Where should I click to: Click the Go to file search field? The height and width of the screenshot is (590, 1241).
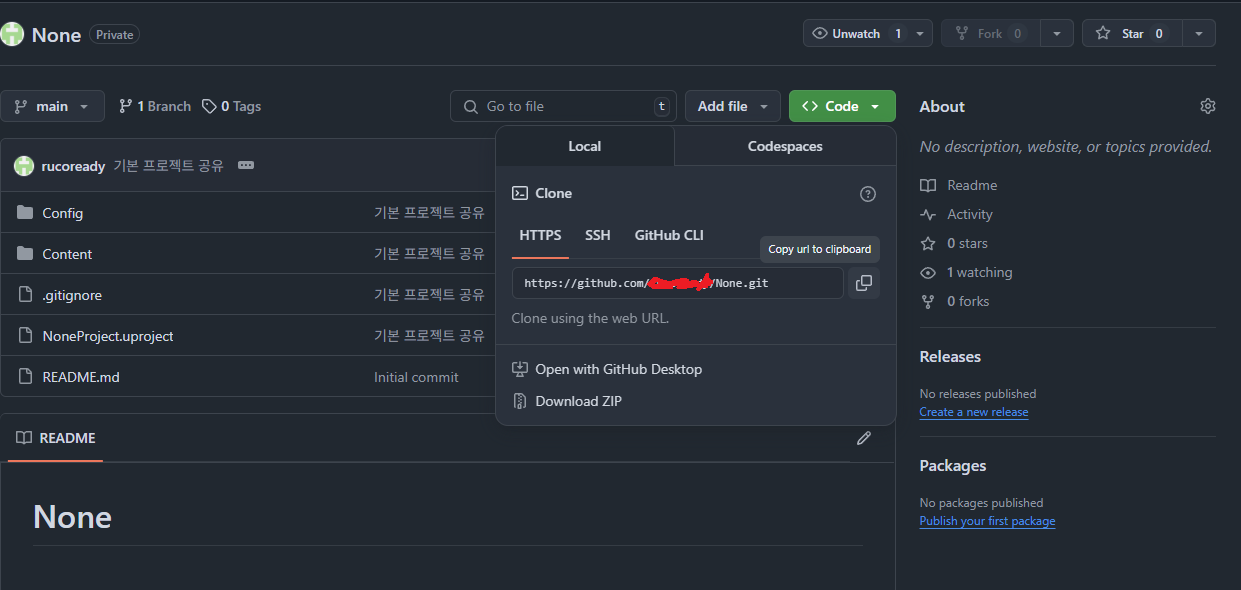(x=563, y=106)
